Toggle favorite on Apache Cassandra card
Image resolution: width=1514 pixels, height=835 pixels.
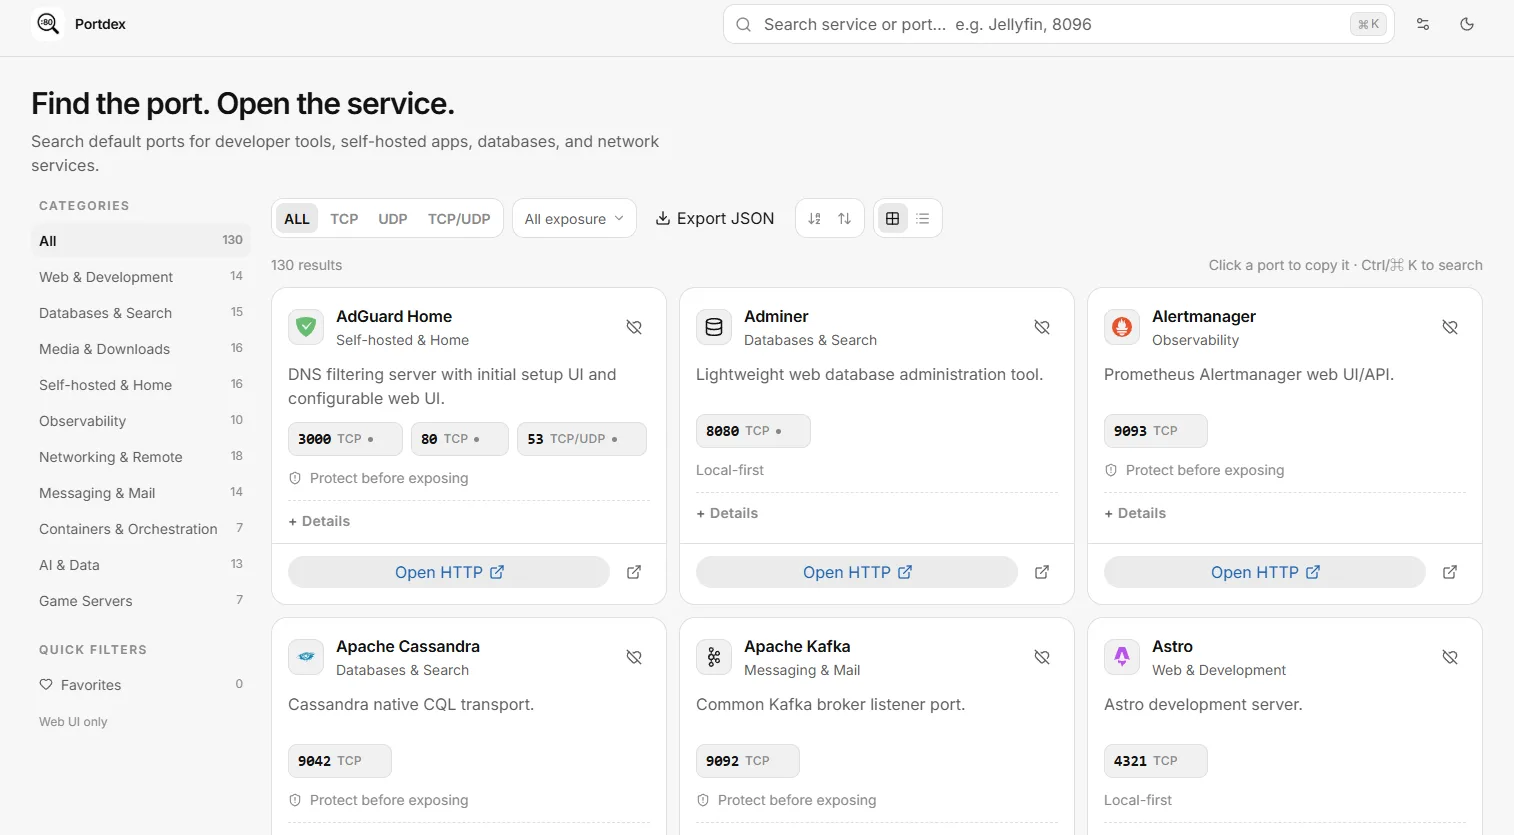(x=634, y=657)
